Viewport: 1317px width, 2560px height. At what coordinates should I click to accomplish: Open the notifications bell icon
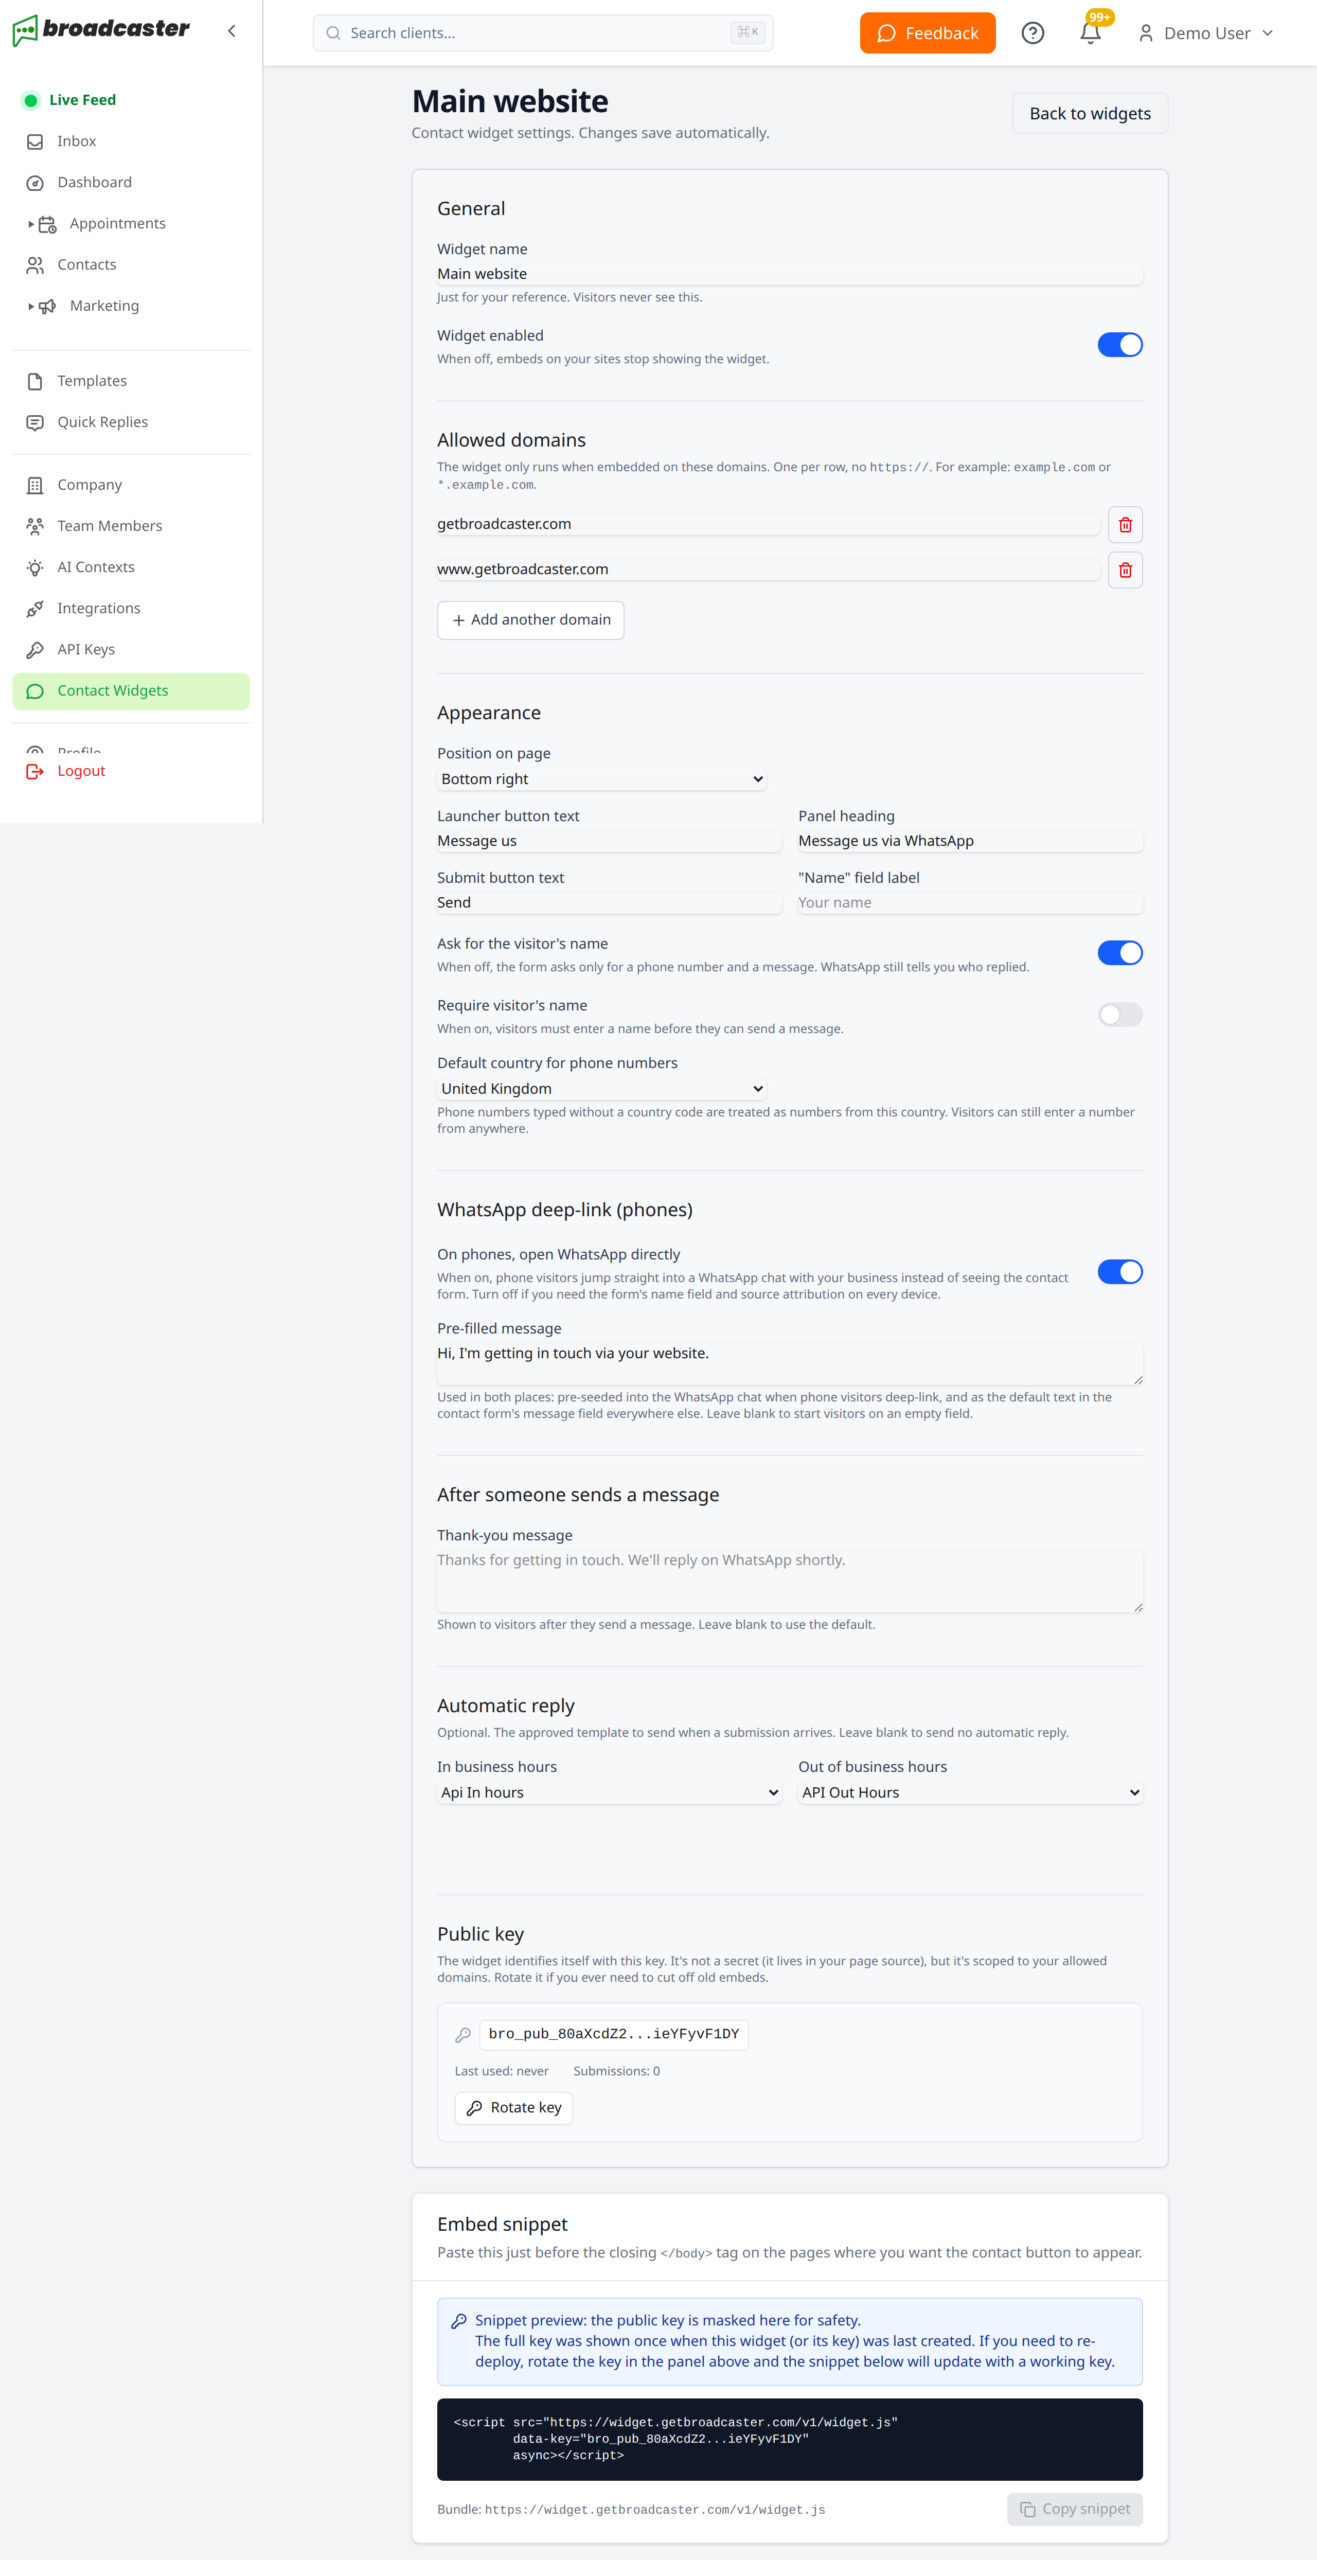tap(1090, 33)
